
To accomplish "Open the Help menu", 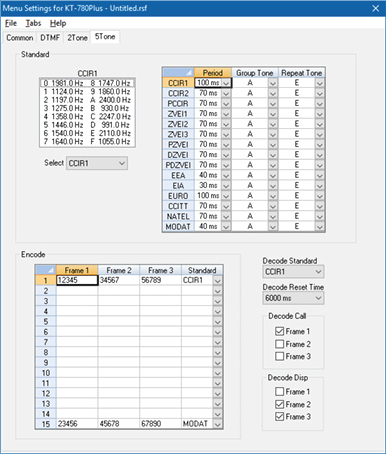I will coord(58,23).
